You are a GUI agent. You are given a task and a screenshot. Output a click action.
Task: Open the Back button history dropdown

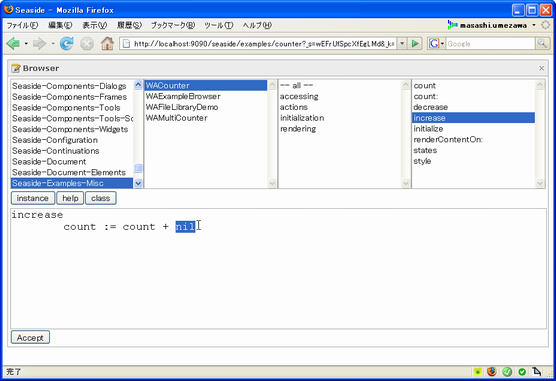click(x=26, y=44)
